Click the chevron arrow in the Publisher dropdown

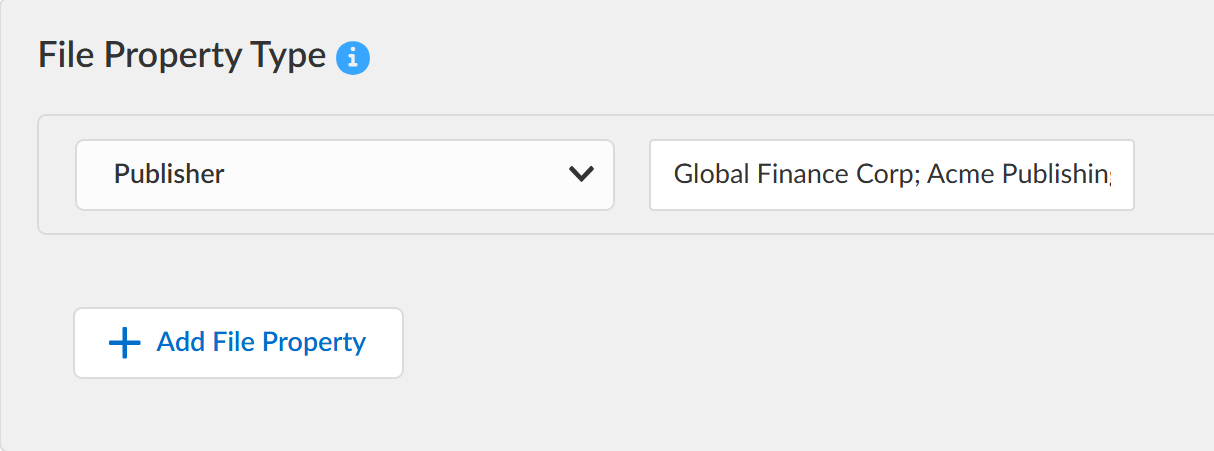581,174
